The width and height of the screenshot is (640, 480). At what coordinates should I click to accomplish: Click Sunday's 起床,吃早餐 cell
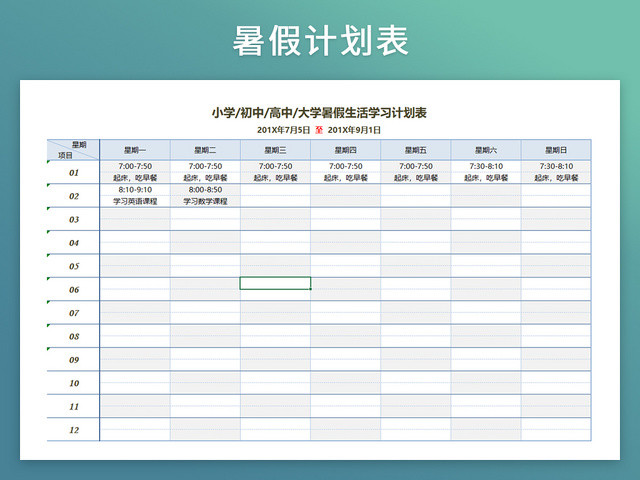click(x=556, y=178)
